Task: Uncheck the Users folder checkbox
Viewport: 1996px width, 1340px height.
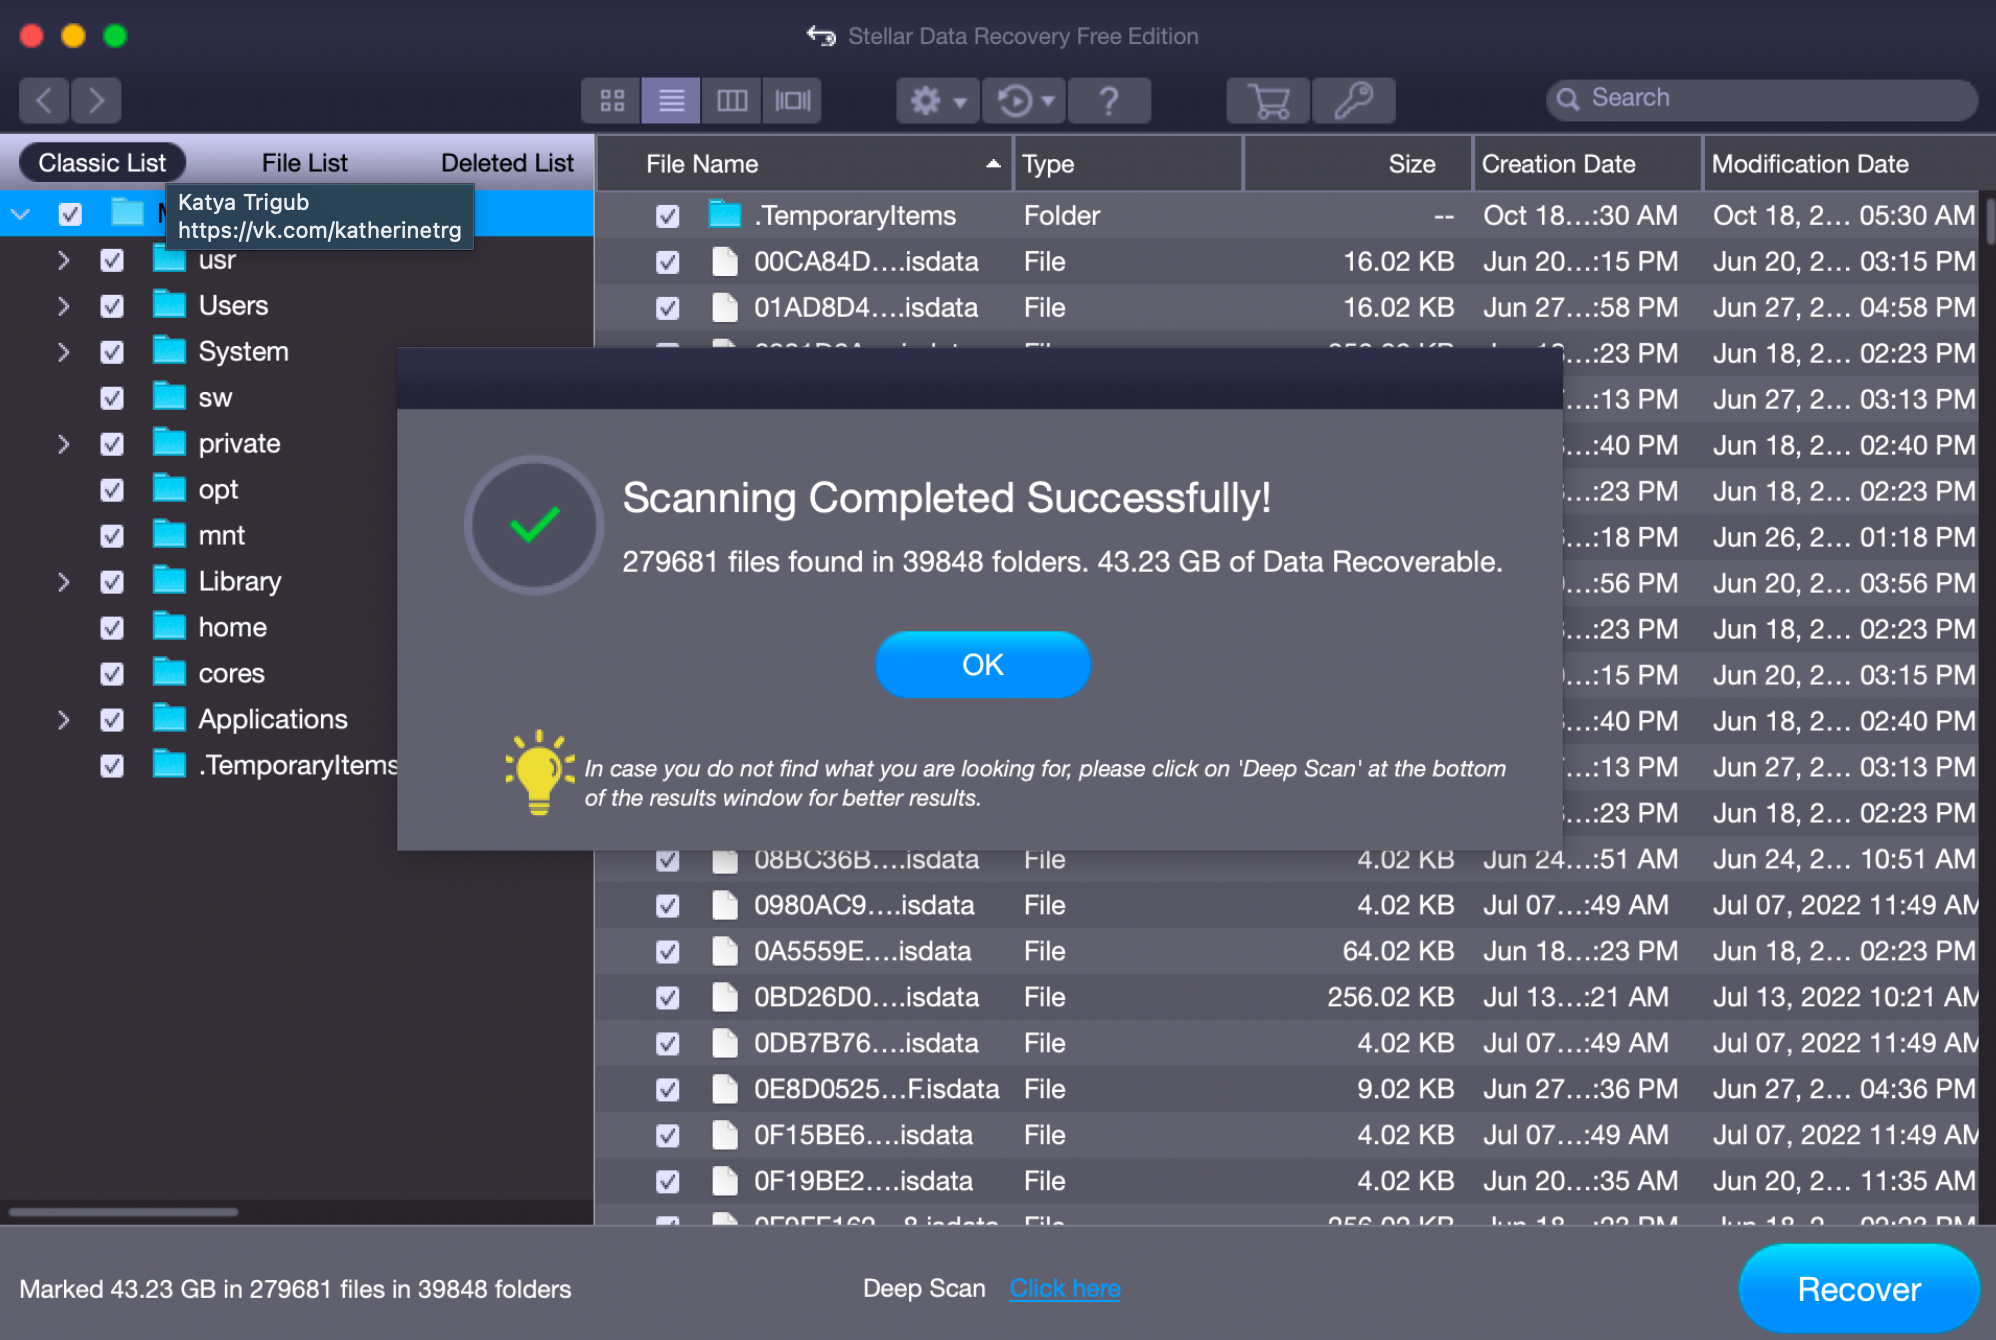Action: coord(112,306)
